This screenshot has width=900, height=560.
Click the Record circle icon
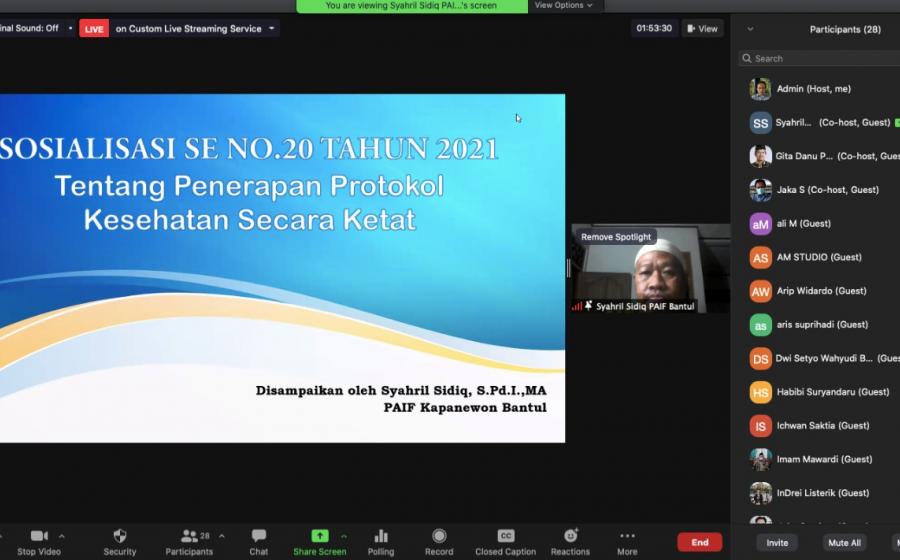439,536
